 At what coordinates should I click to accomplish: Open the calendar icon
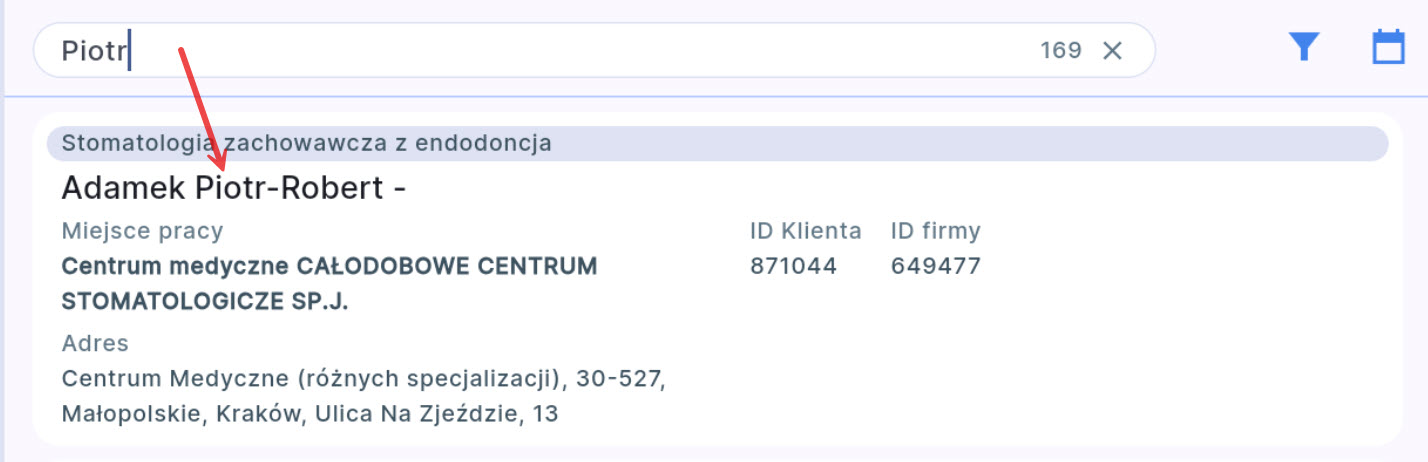(x=1388, y=47)
